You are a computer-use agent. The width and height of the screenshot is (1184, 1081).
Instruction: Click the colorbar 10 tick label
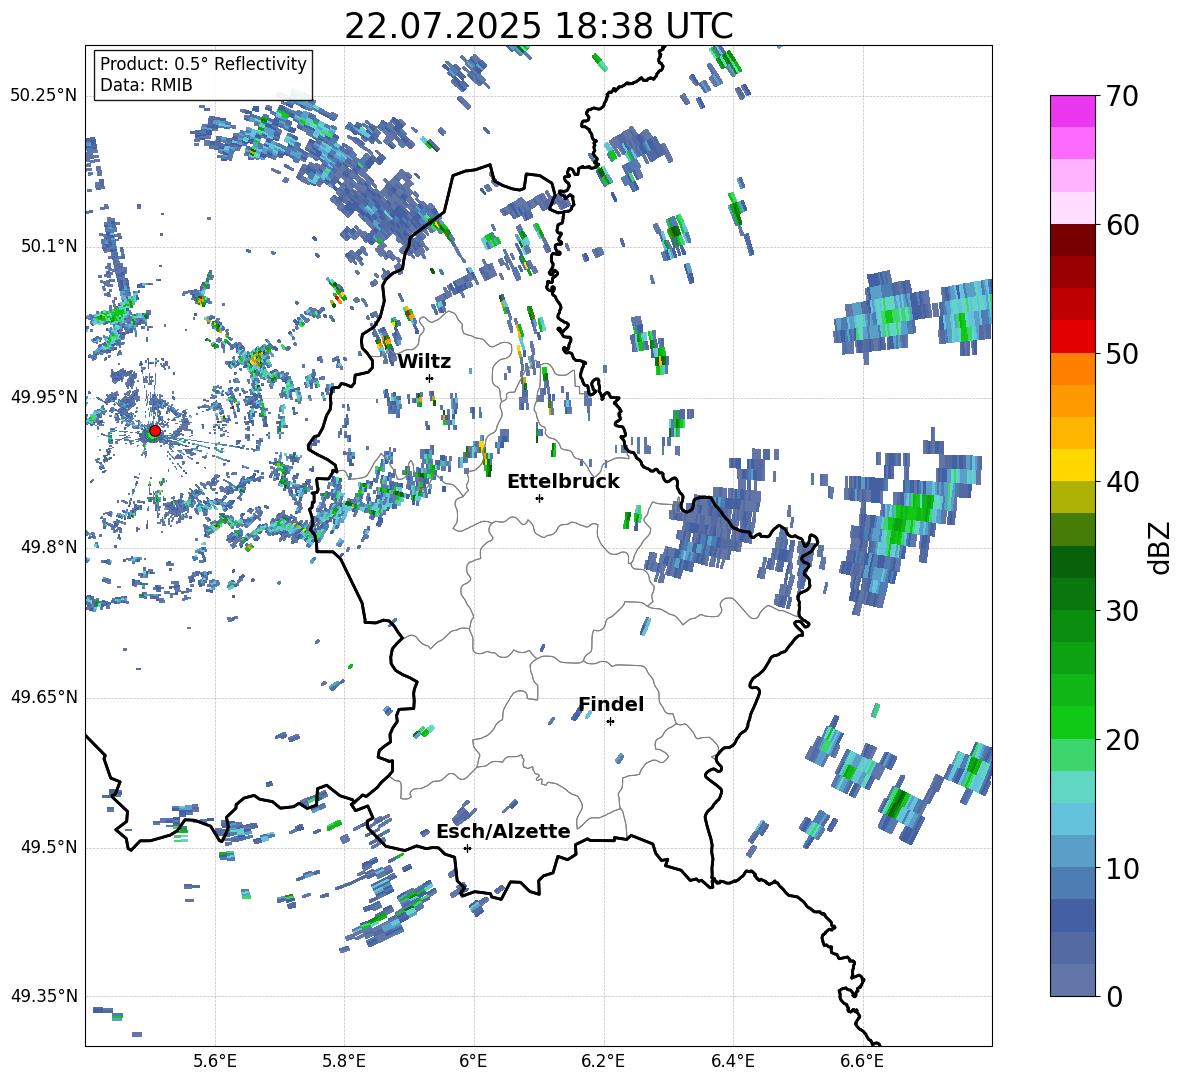click(1121, 868)
